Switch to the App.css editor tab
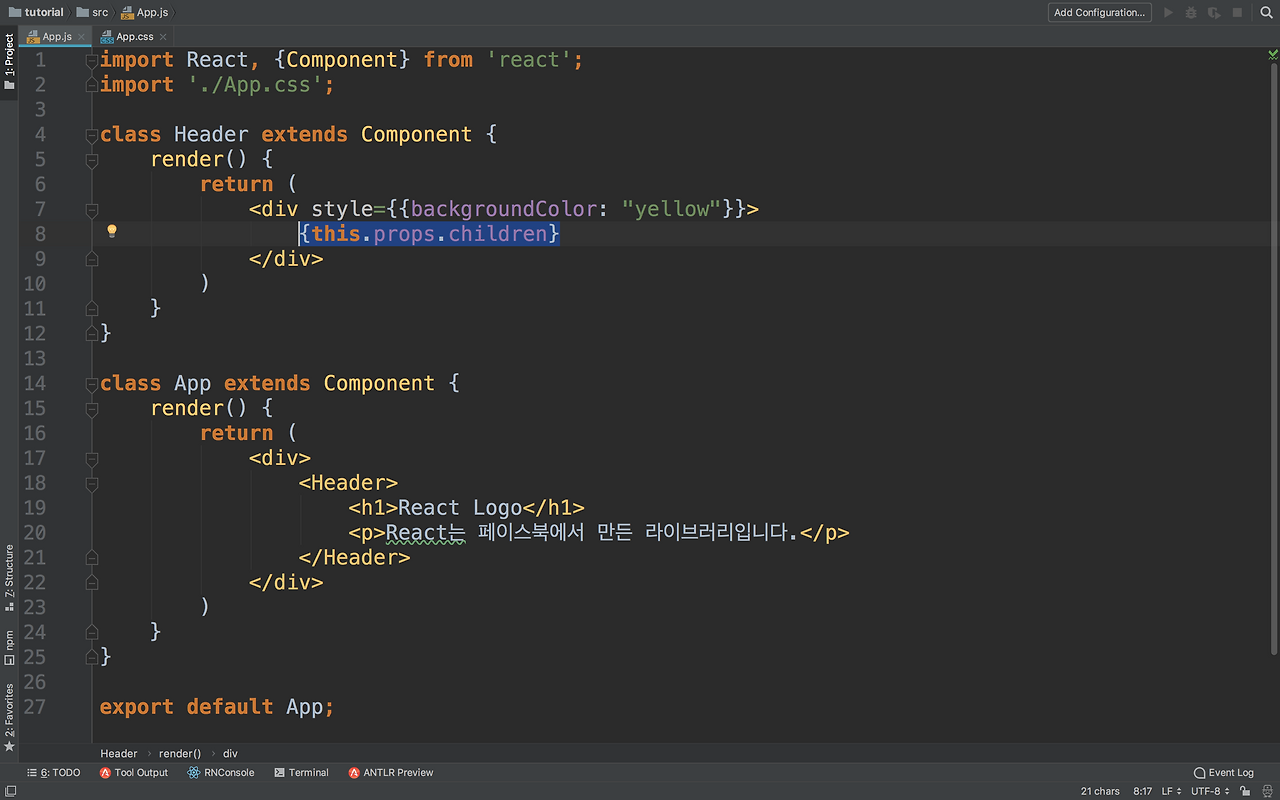 (134, 36)
